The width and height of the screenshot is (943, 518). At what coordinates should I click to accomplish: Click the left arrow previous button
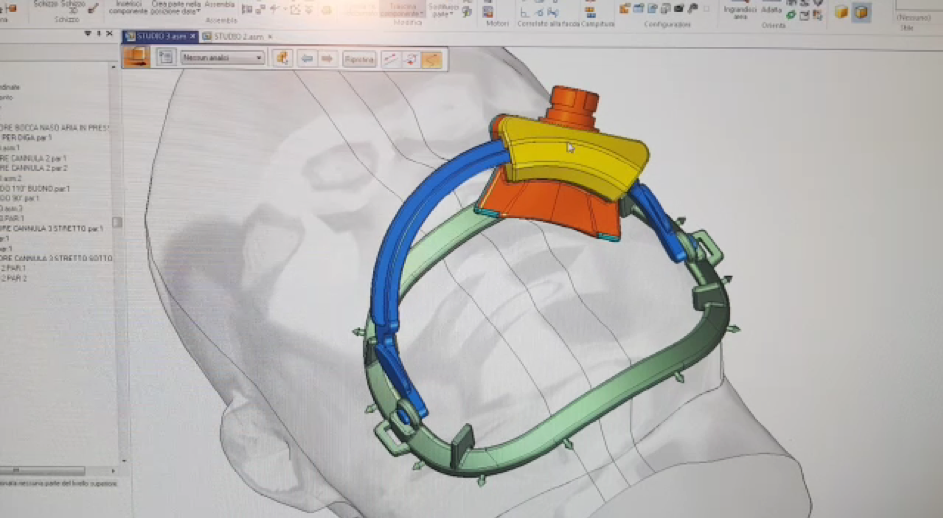pyautogui.click(x=307, y=59)
